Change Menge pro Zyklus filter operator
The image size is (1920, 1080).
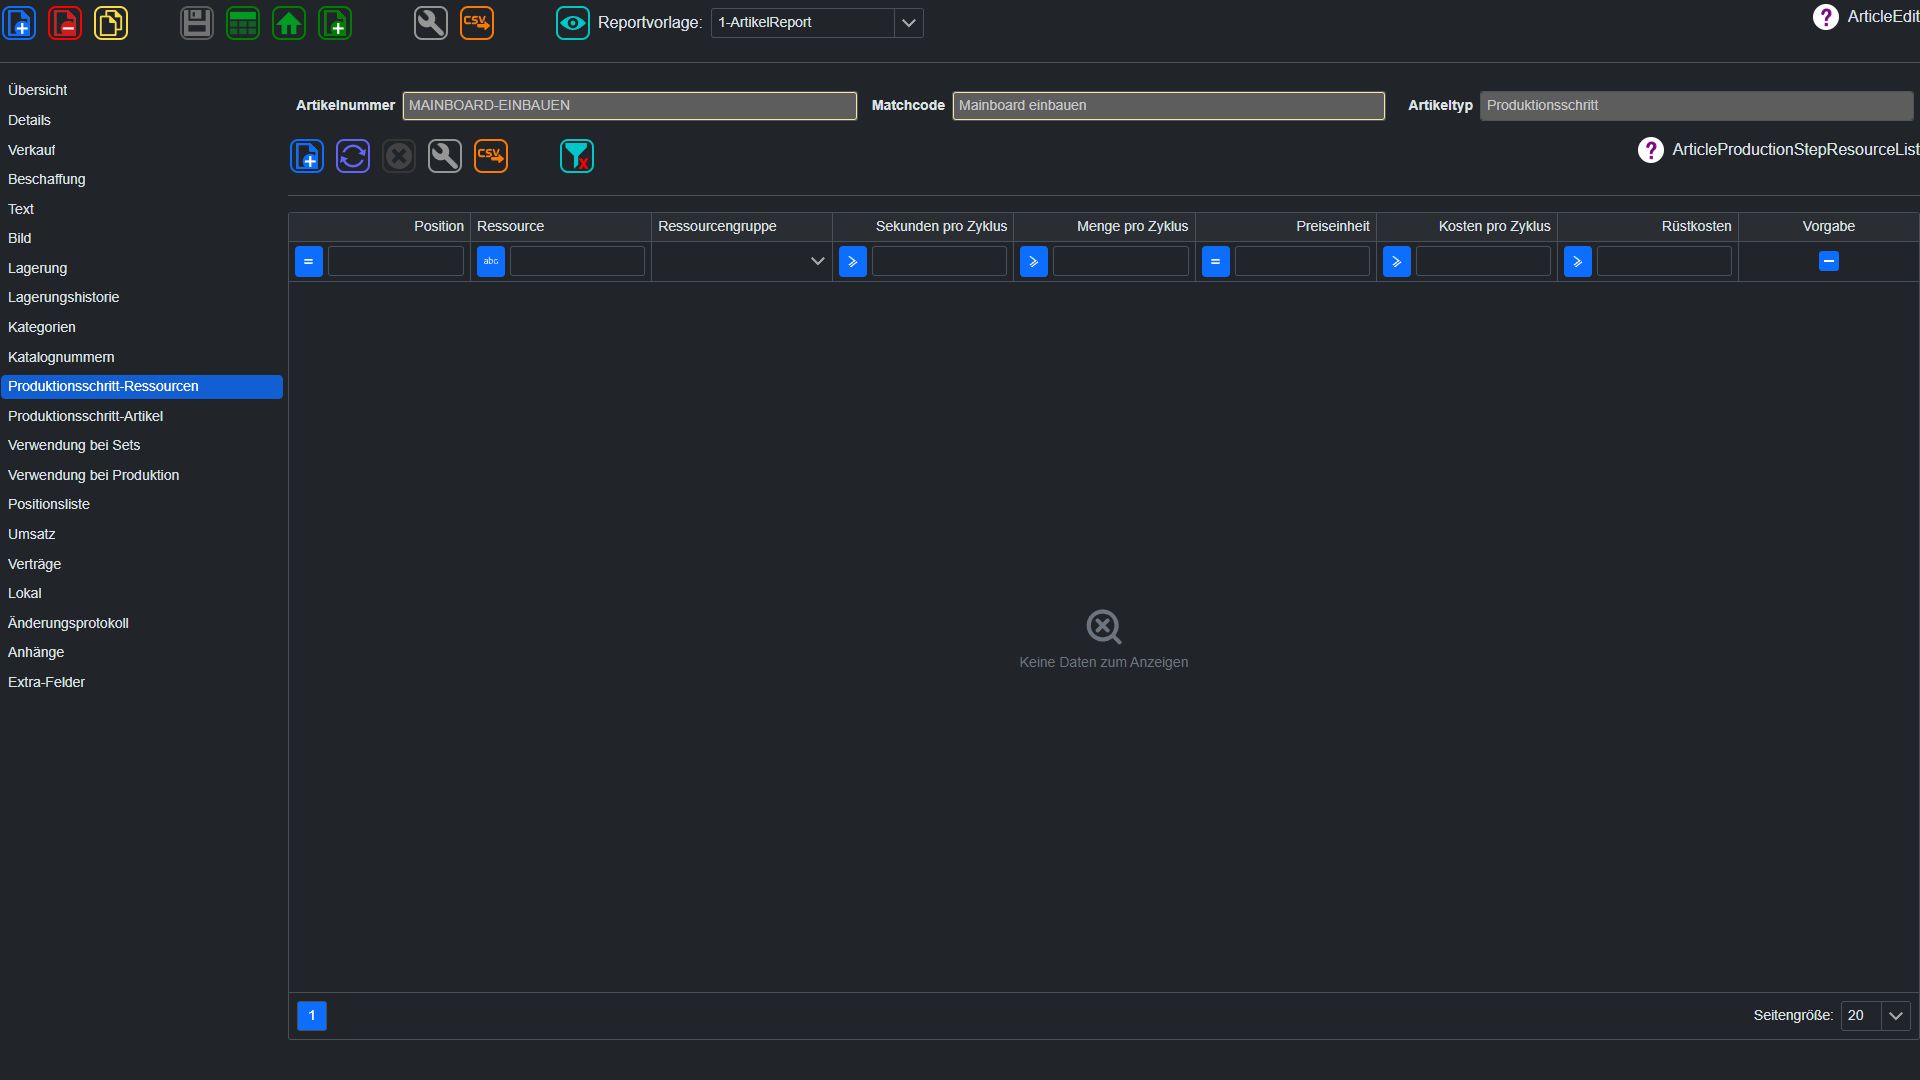[1034, 262]
